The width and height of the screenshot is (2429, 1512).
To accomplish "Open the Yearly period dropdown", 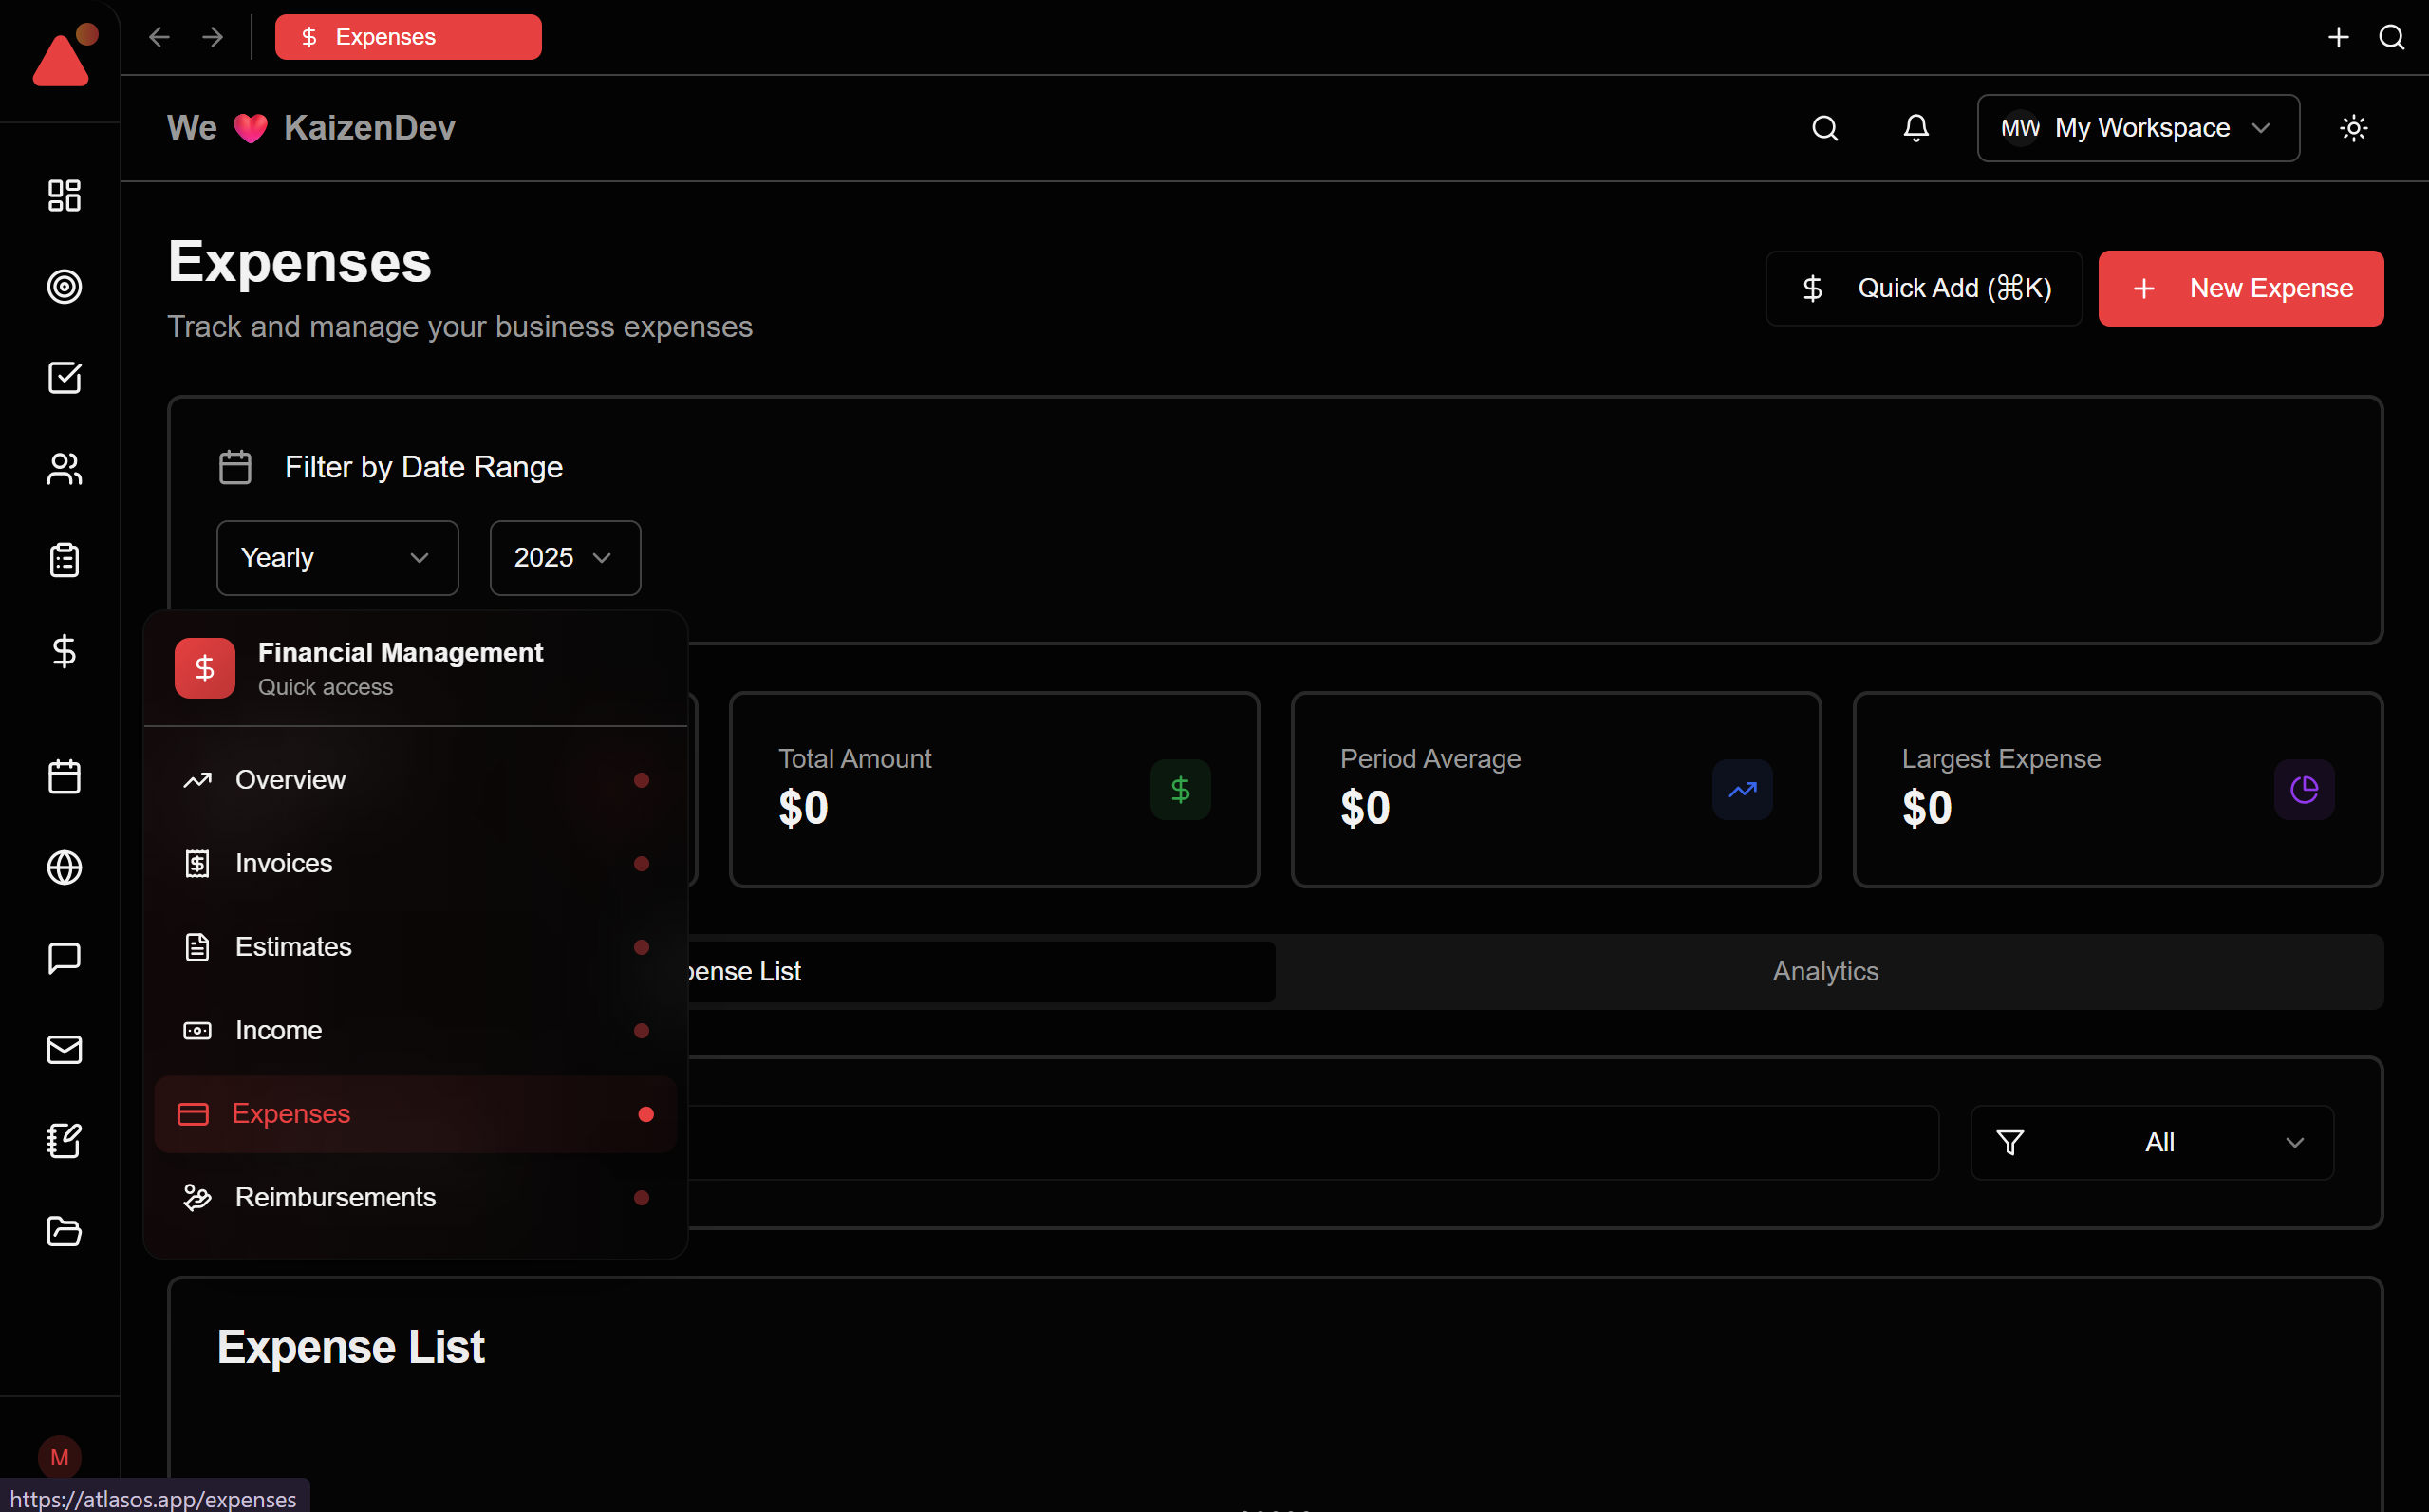I will click(x=337, y=557).
